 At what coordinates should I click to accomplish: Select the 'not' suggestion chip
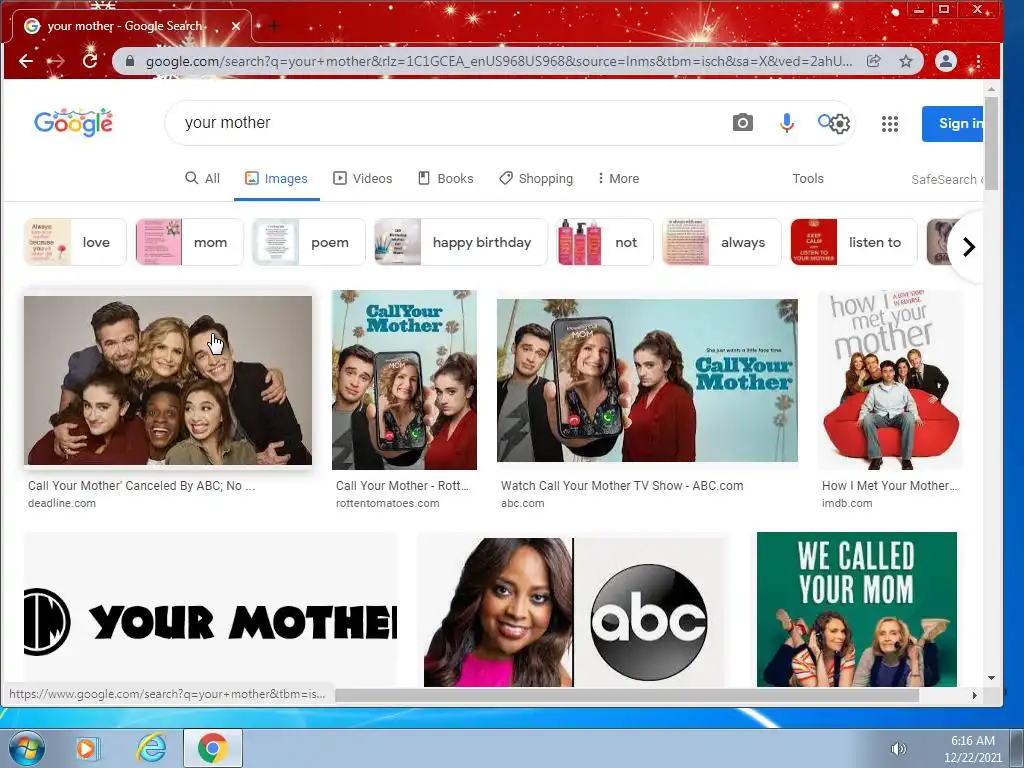click(x=605, y=242)
